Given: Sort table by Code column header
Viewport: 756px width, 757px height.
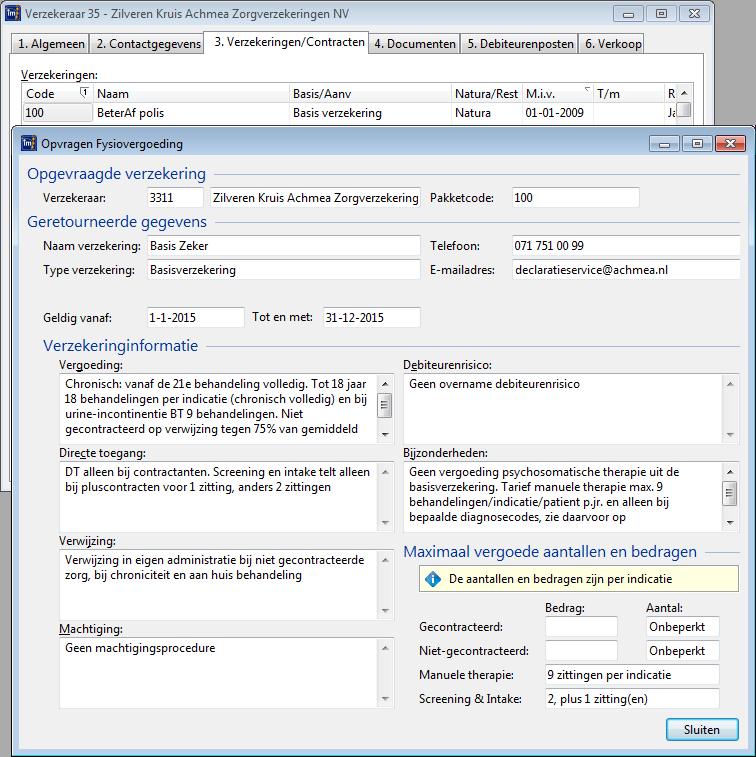Looking at the screenshot, I should tap(57, 94).
